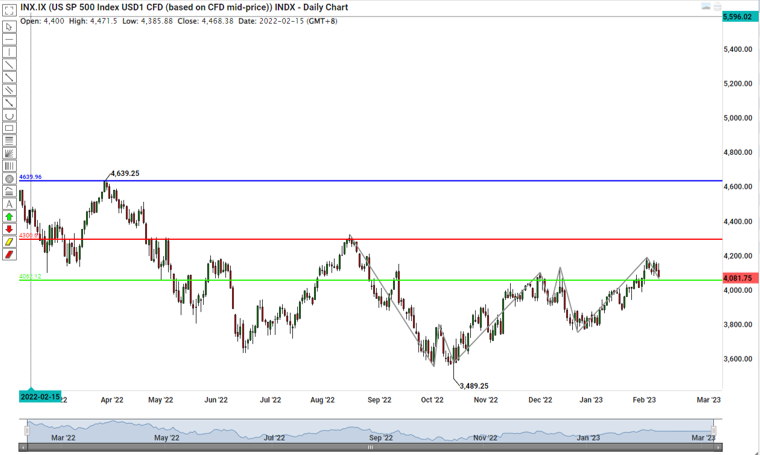Select the text label 'A' tool
Viewport: 760px width, 455px height.
point(9,204)
